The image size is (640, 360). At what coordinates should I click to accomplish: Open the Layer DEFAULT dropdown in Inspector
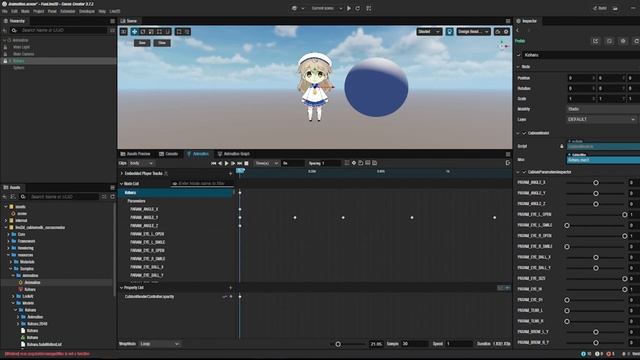[601, 120]
